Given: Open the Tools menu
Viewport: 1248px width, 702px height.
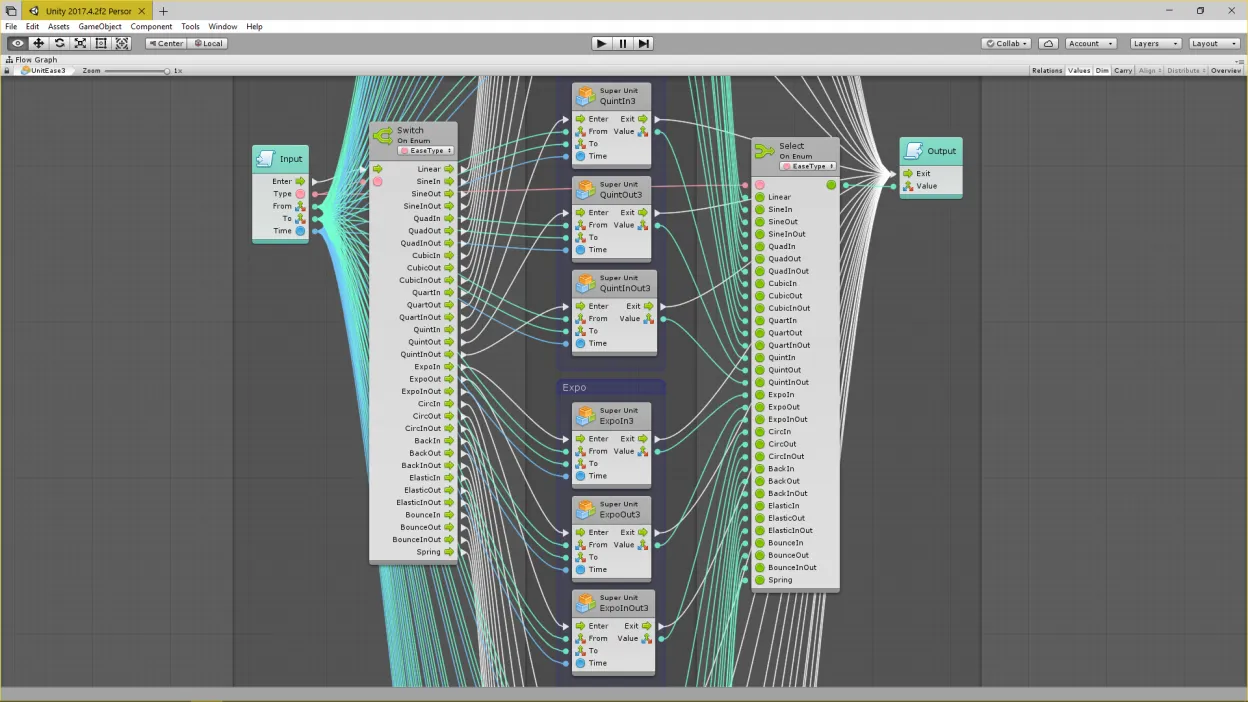Looking at the screenshot, I should [x=190, y=26].
